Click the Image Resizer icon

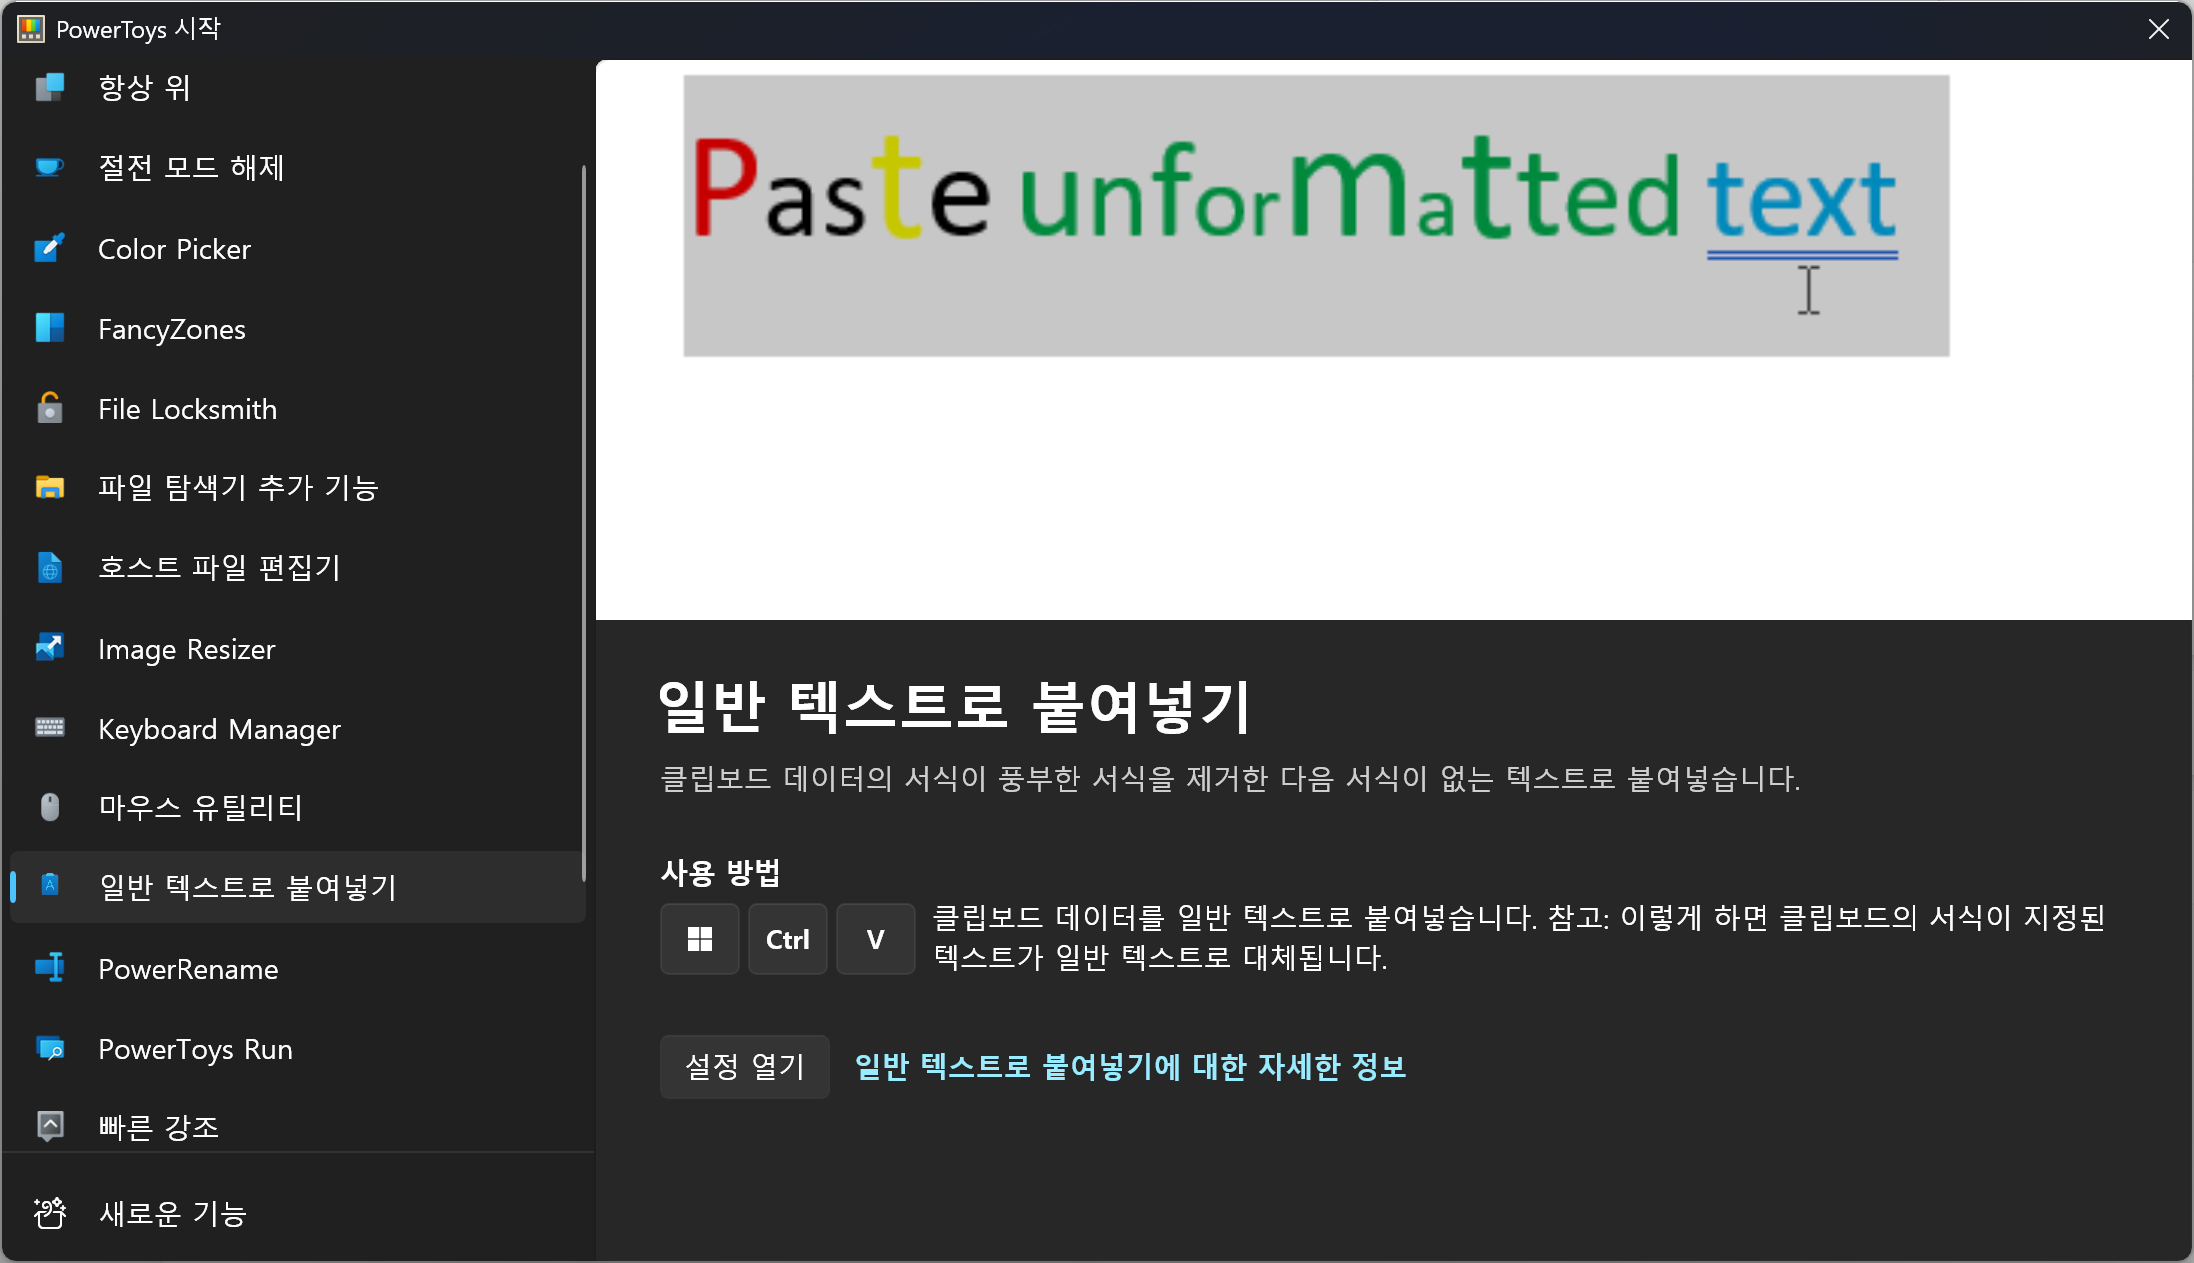pyautogui.click(x=49, y=648)
